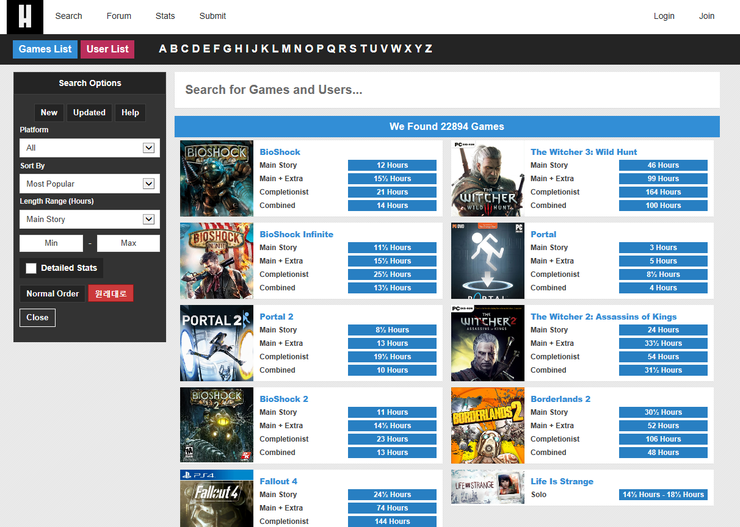Open The Witcher 3: Wild Hunt title link
This screenshot has height=527, width=740.
[584, 152]
